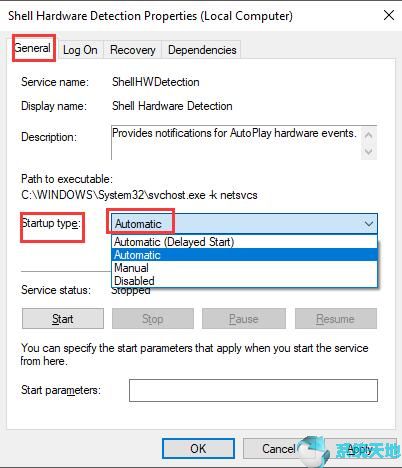Close the properties dialog with X
The image size is (402, 468).
389,15
